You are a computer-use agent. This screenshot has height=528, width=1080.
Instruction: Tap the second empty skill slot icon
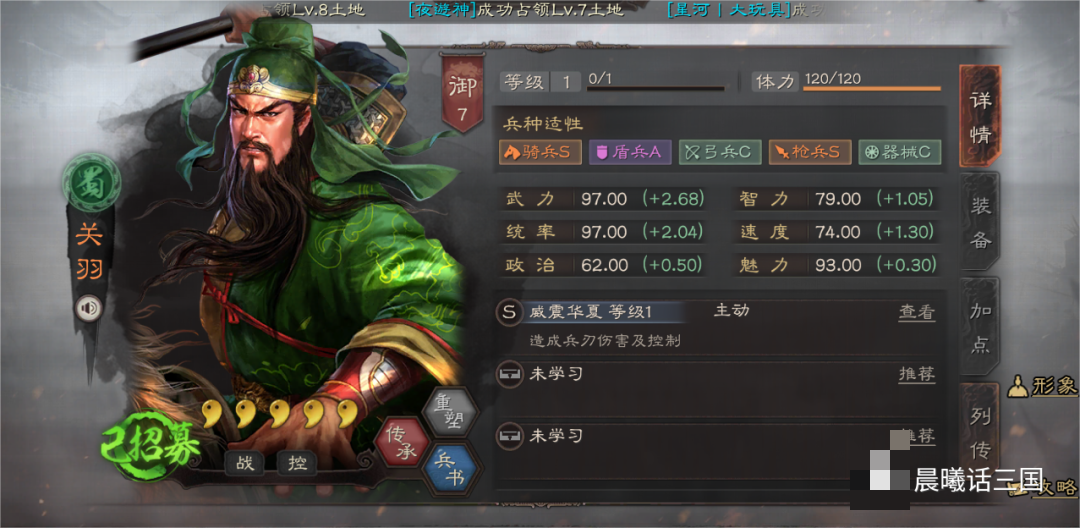coord(509,436)
